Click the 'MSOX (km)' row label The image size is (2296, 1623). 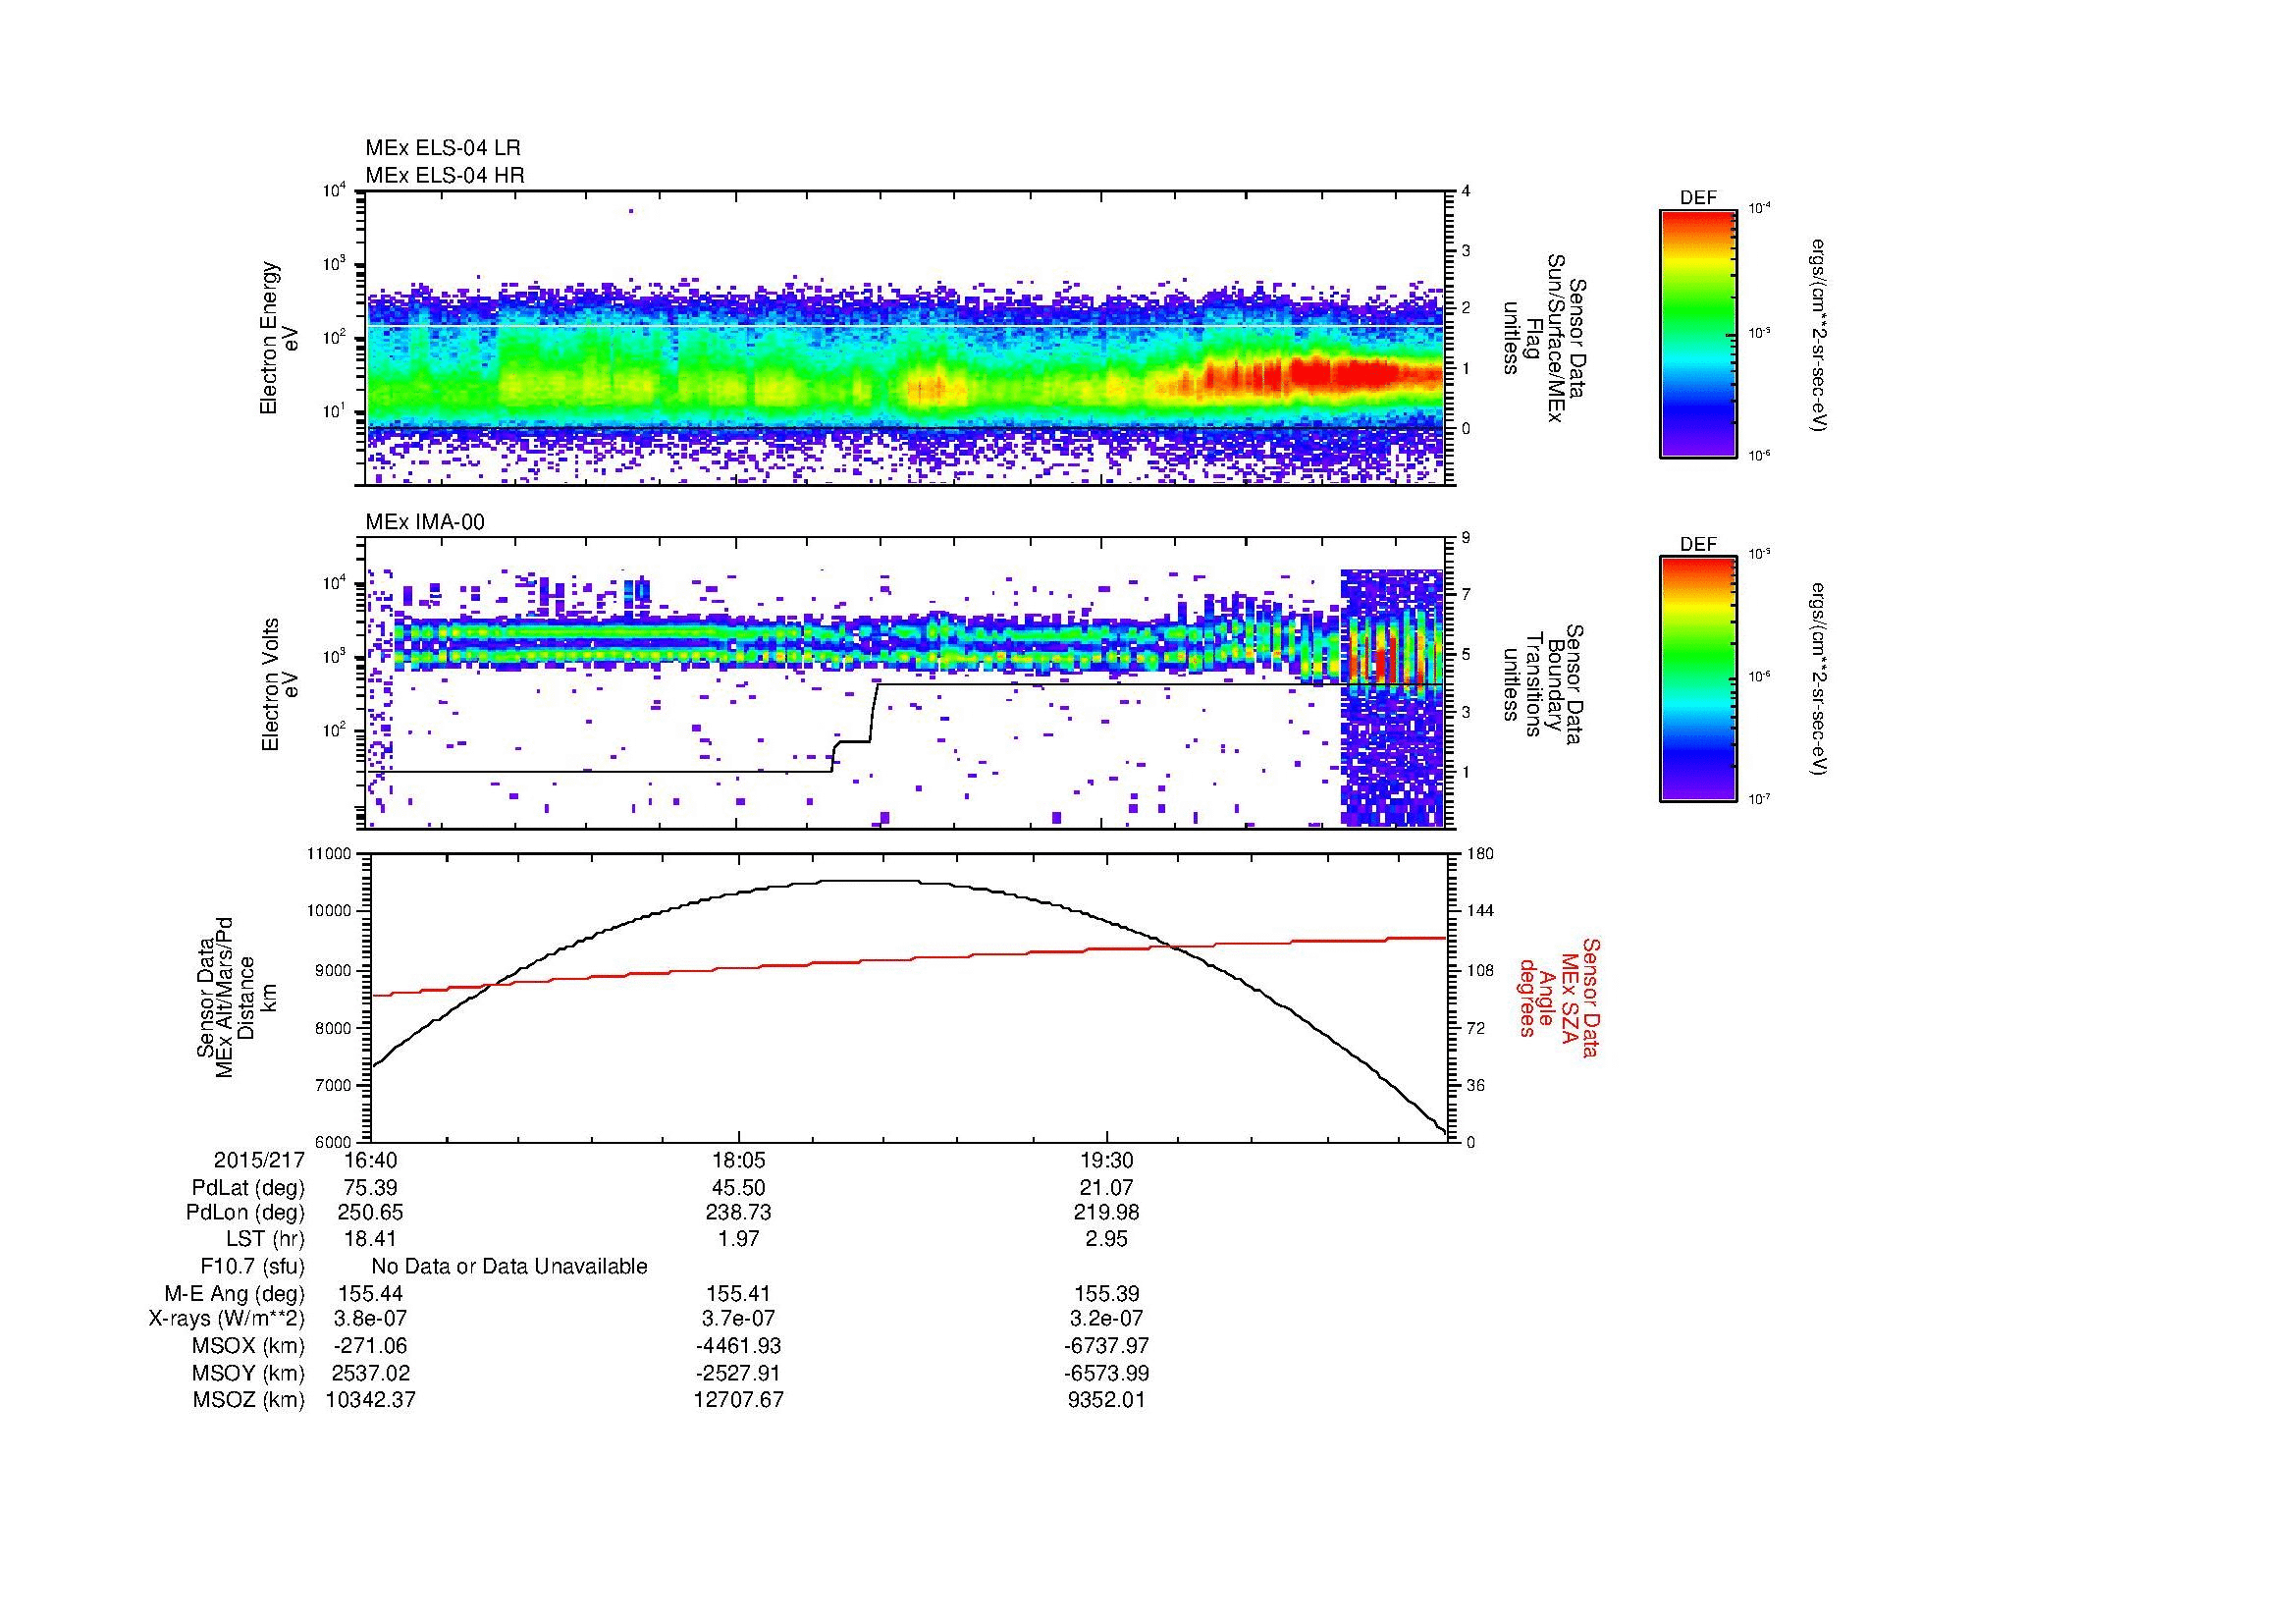click(x=250, y=1346)
